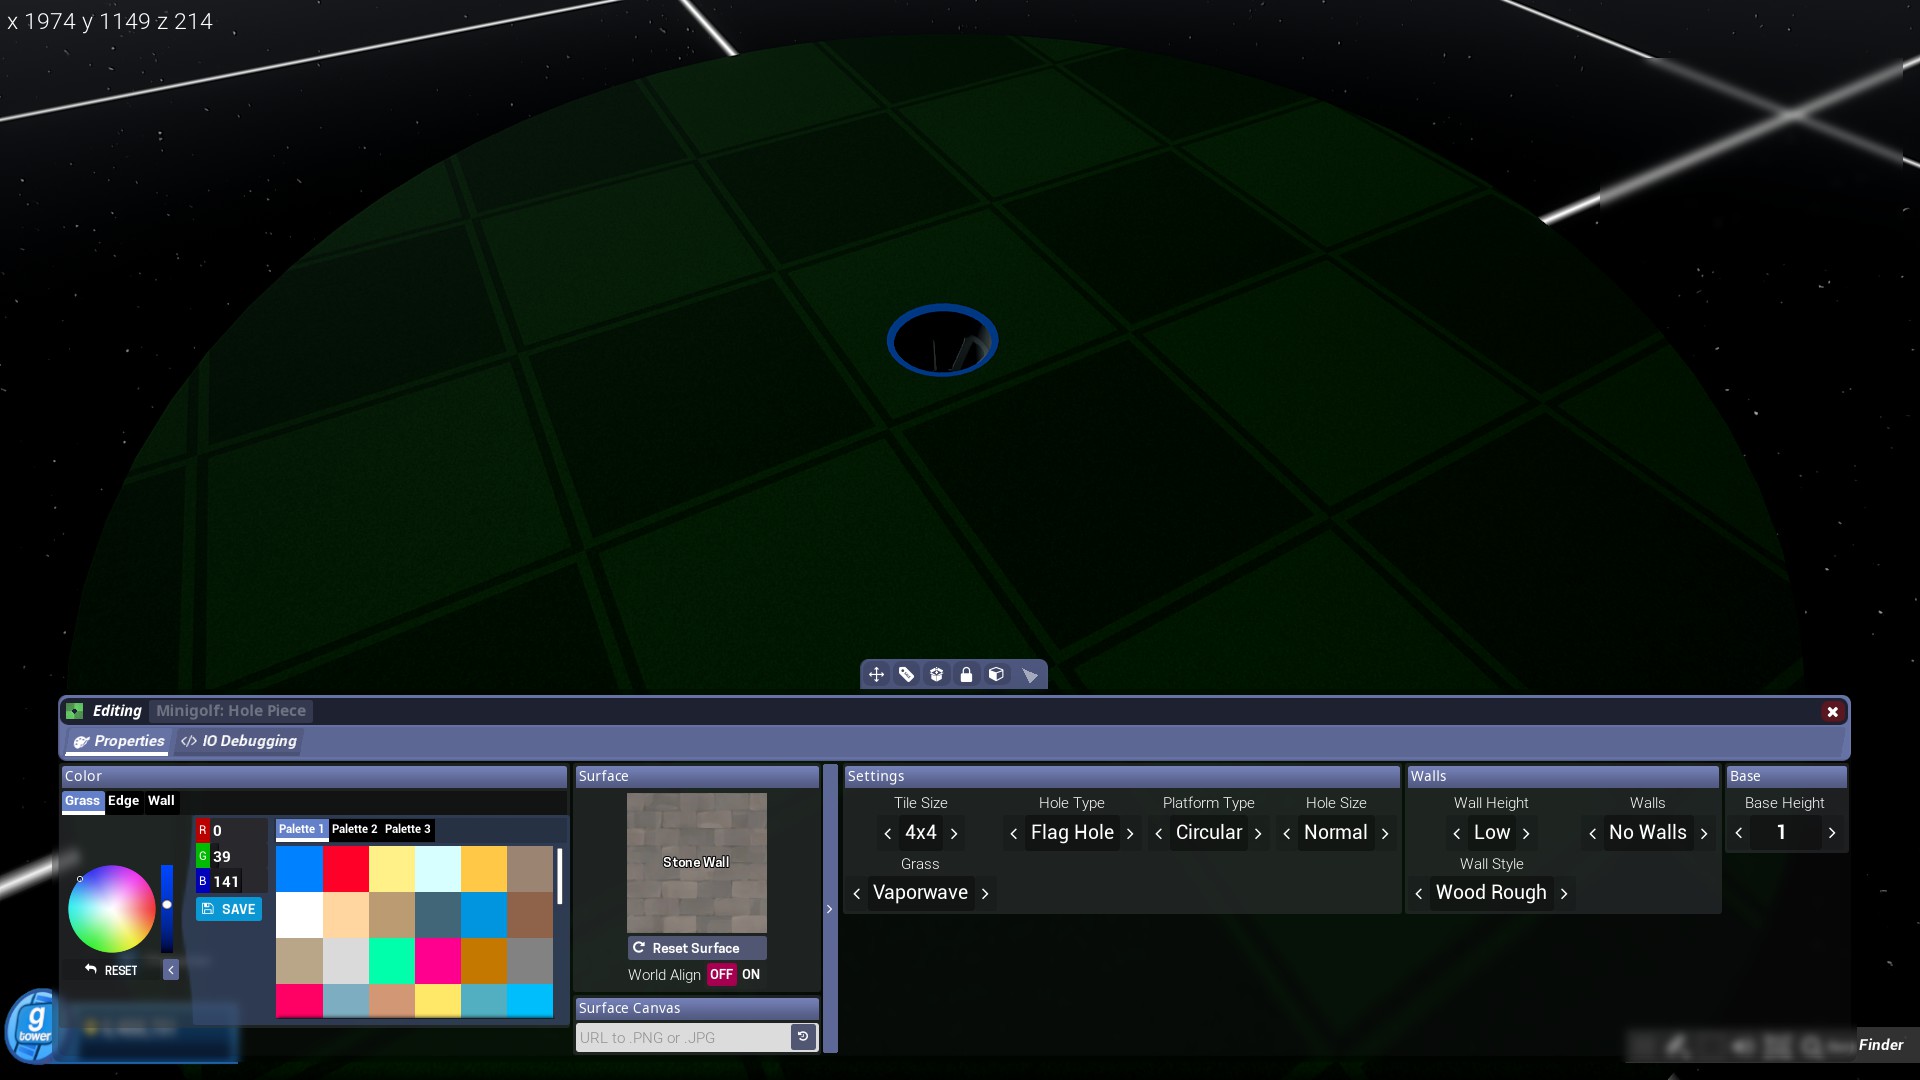Next Tile Size option arrow

[x=955, y=833]
